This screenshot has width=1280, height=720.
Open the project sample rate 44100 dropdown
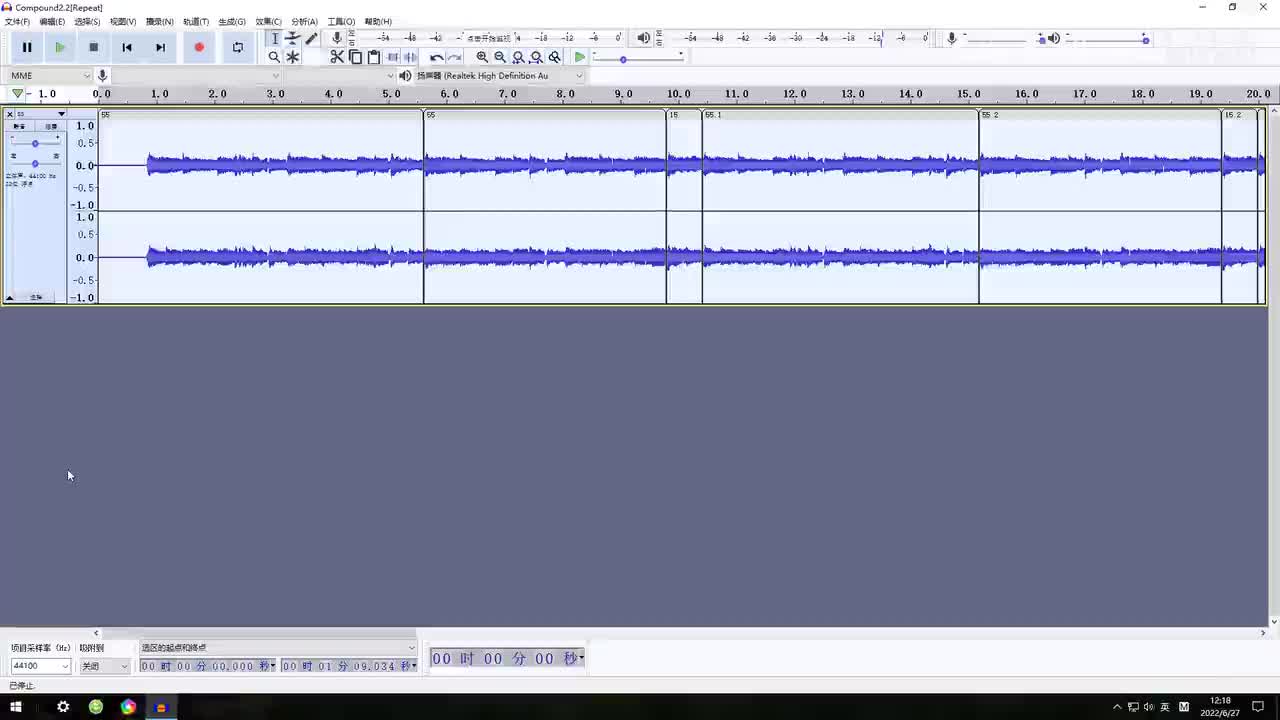pyautogui.click(x=40, y=666)
